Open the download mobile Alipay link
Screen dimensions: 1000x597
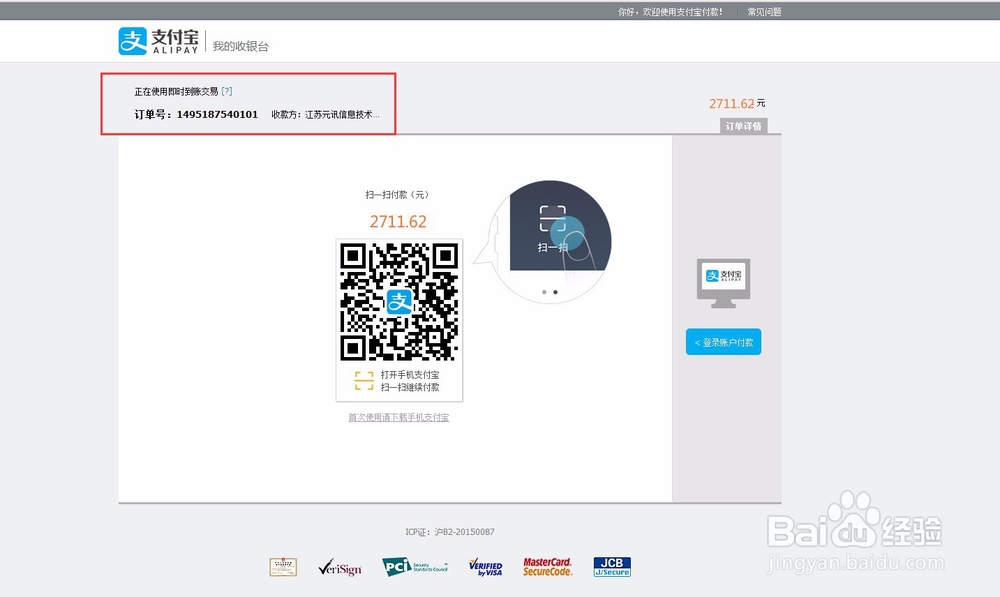click(x=398, y=417)
